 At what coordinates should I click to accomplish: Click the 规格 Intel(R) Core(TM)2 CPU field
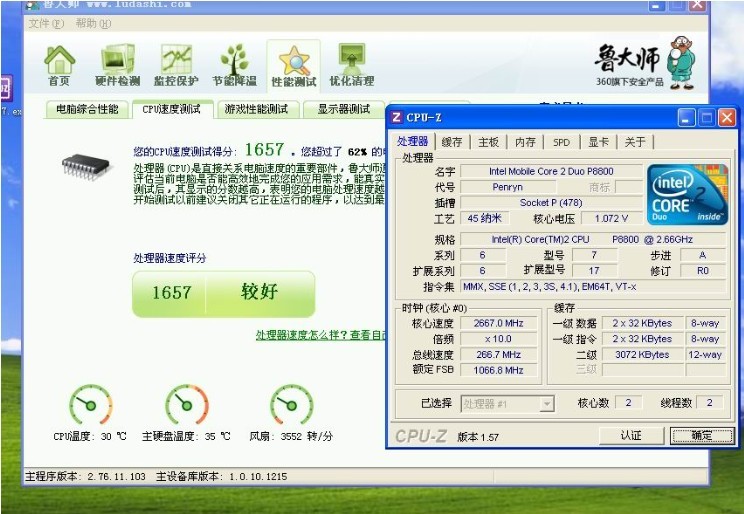pyautogui.click(x=593, y=239)
